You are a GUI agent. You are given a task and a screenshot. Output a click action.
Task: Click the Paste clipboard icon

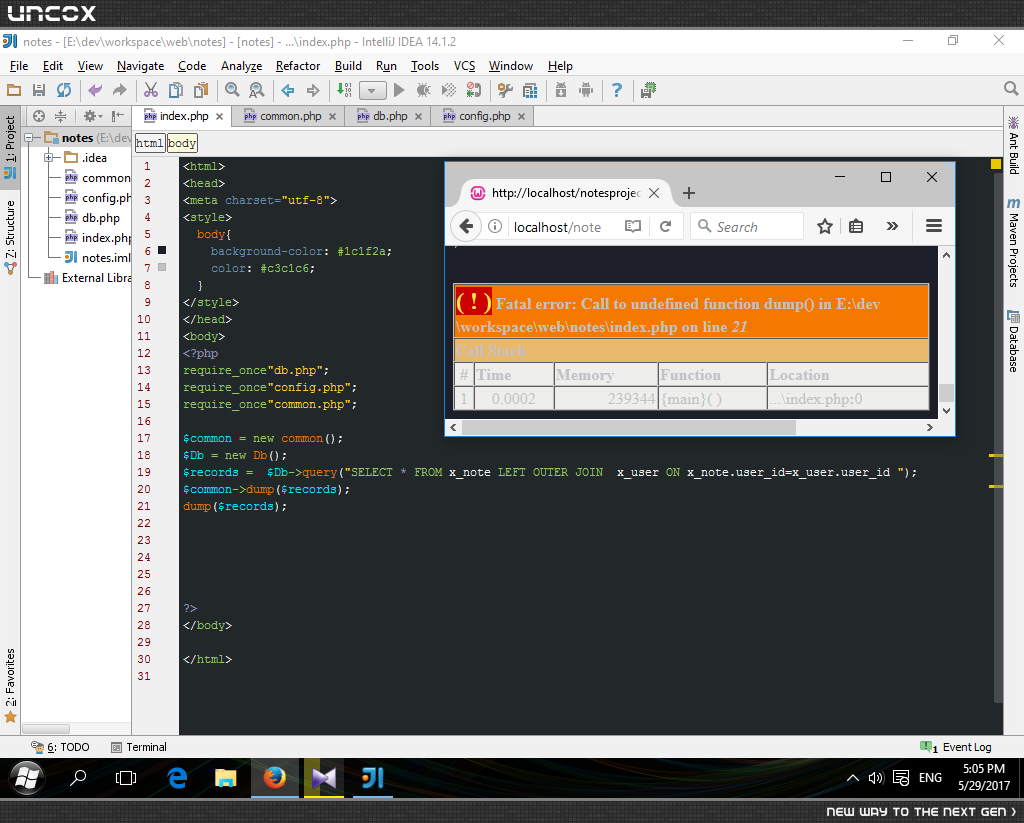200,90
